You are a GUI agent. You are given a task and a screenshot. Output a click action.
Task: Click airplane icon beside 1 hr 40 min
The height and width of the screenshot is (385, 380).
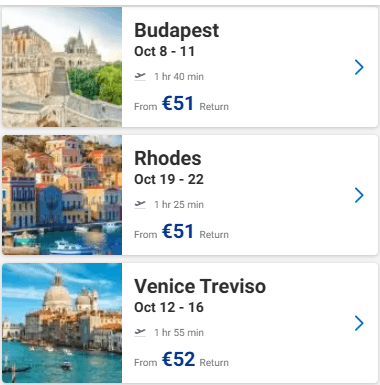(140, 76)
